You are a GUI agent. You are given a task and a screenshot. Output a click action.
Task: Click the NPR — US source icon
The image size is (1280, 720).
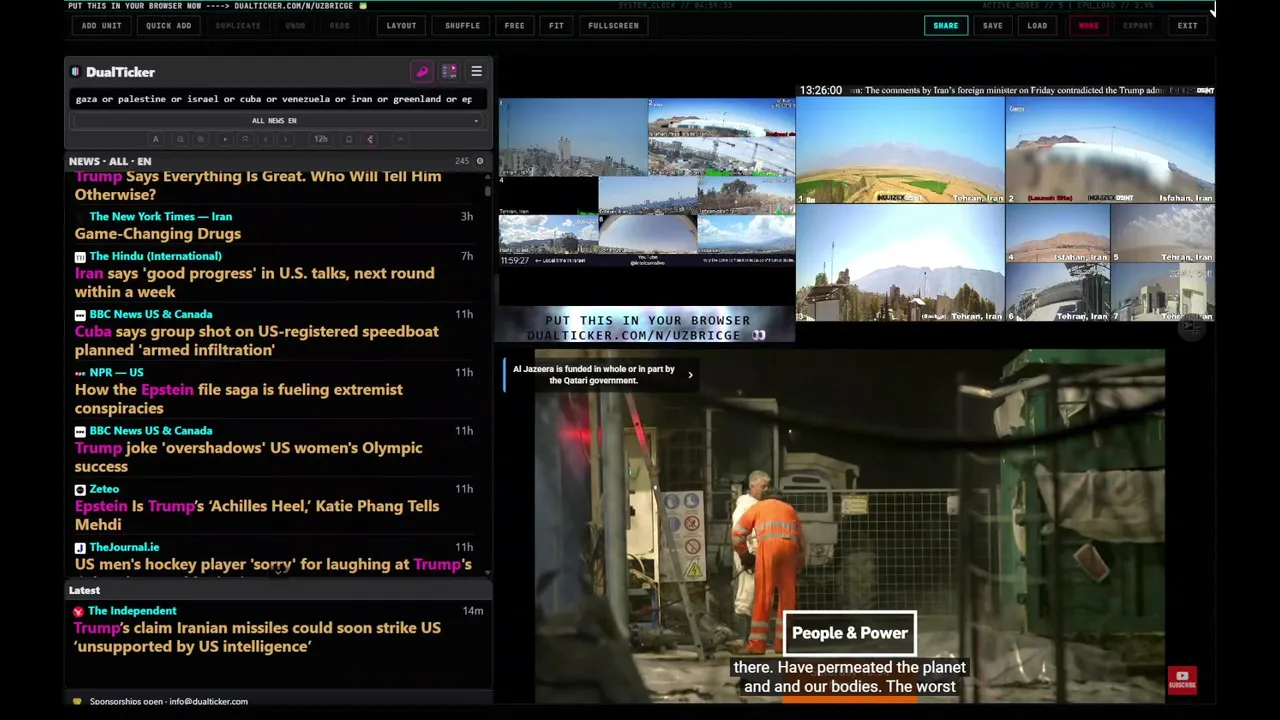pos(80,373)
